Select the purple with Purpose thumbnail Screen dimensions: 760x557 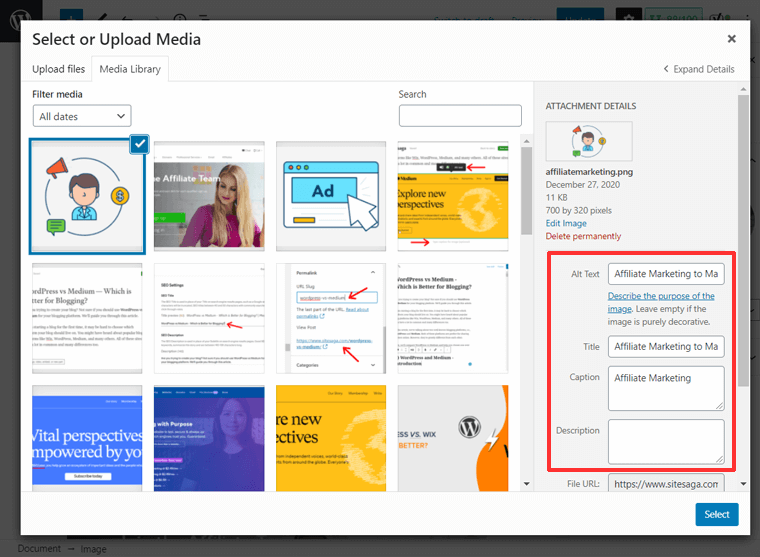(209, 438)
